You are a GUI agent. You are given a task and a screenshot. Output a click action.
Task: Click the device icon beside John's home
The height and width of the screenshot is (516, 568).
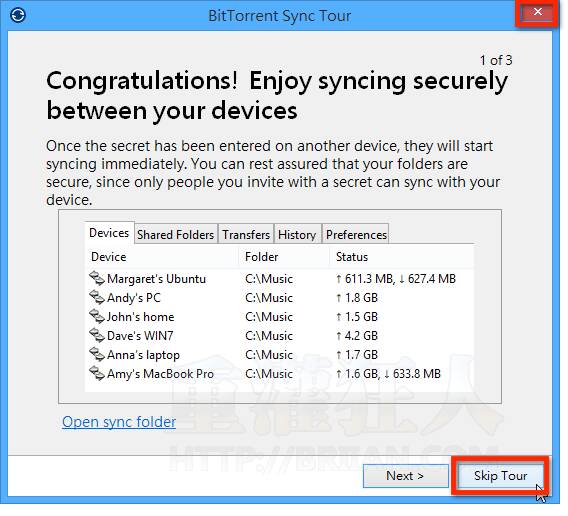click(97, 316)
